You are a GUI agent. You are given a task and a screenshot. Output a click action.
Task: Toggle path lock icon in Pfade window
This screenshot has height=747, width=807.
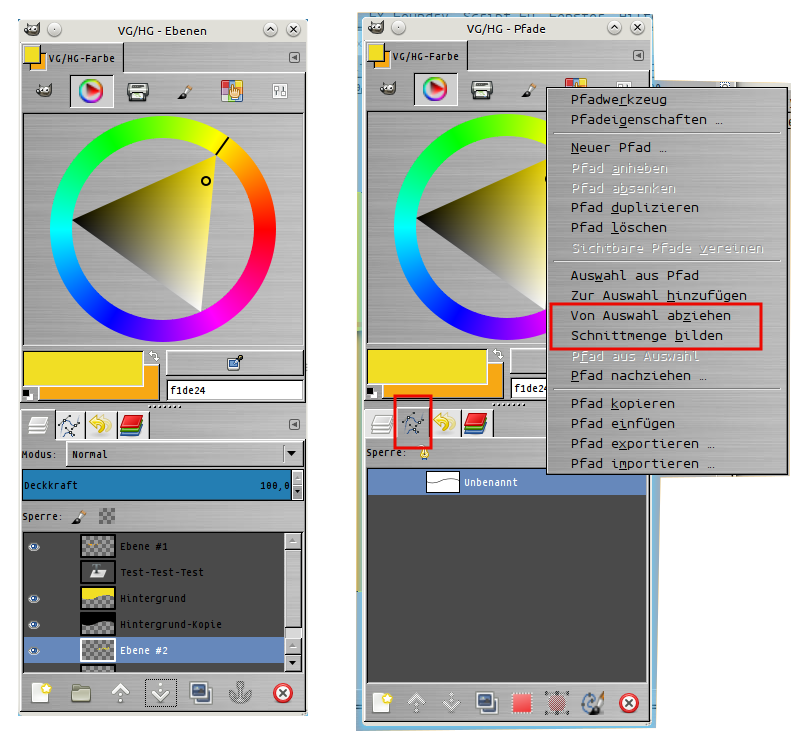424,453
